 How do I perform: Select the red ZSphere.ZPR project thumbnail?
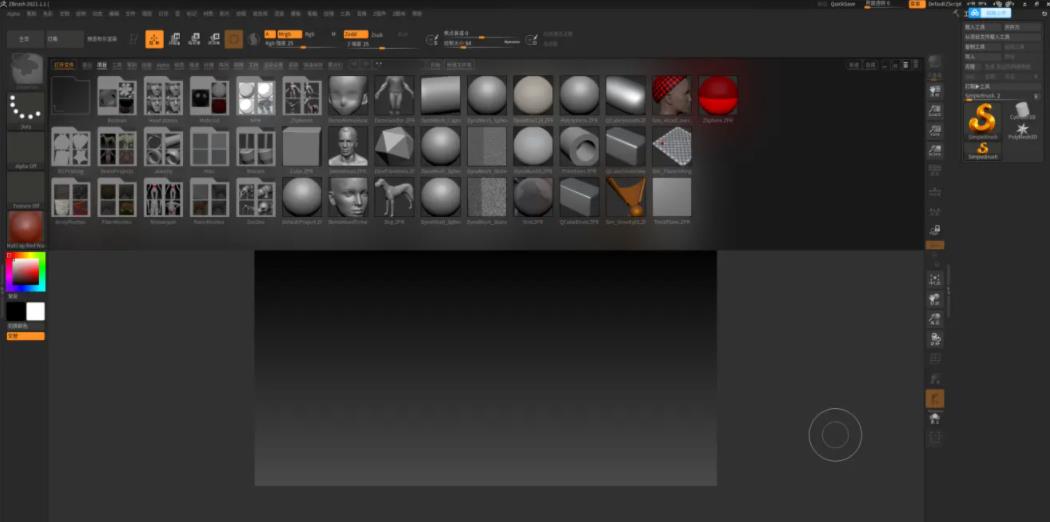(x=718, y=98)
